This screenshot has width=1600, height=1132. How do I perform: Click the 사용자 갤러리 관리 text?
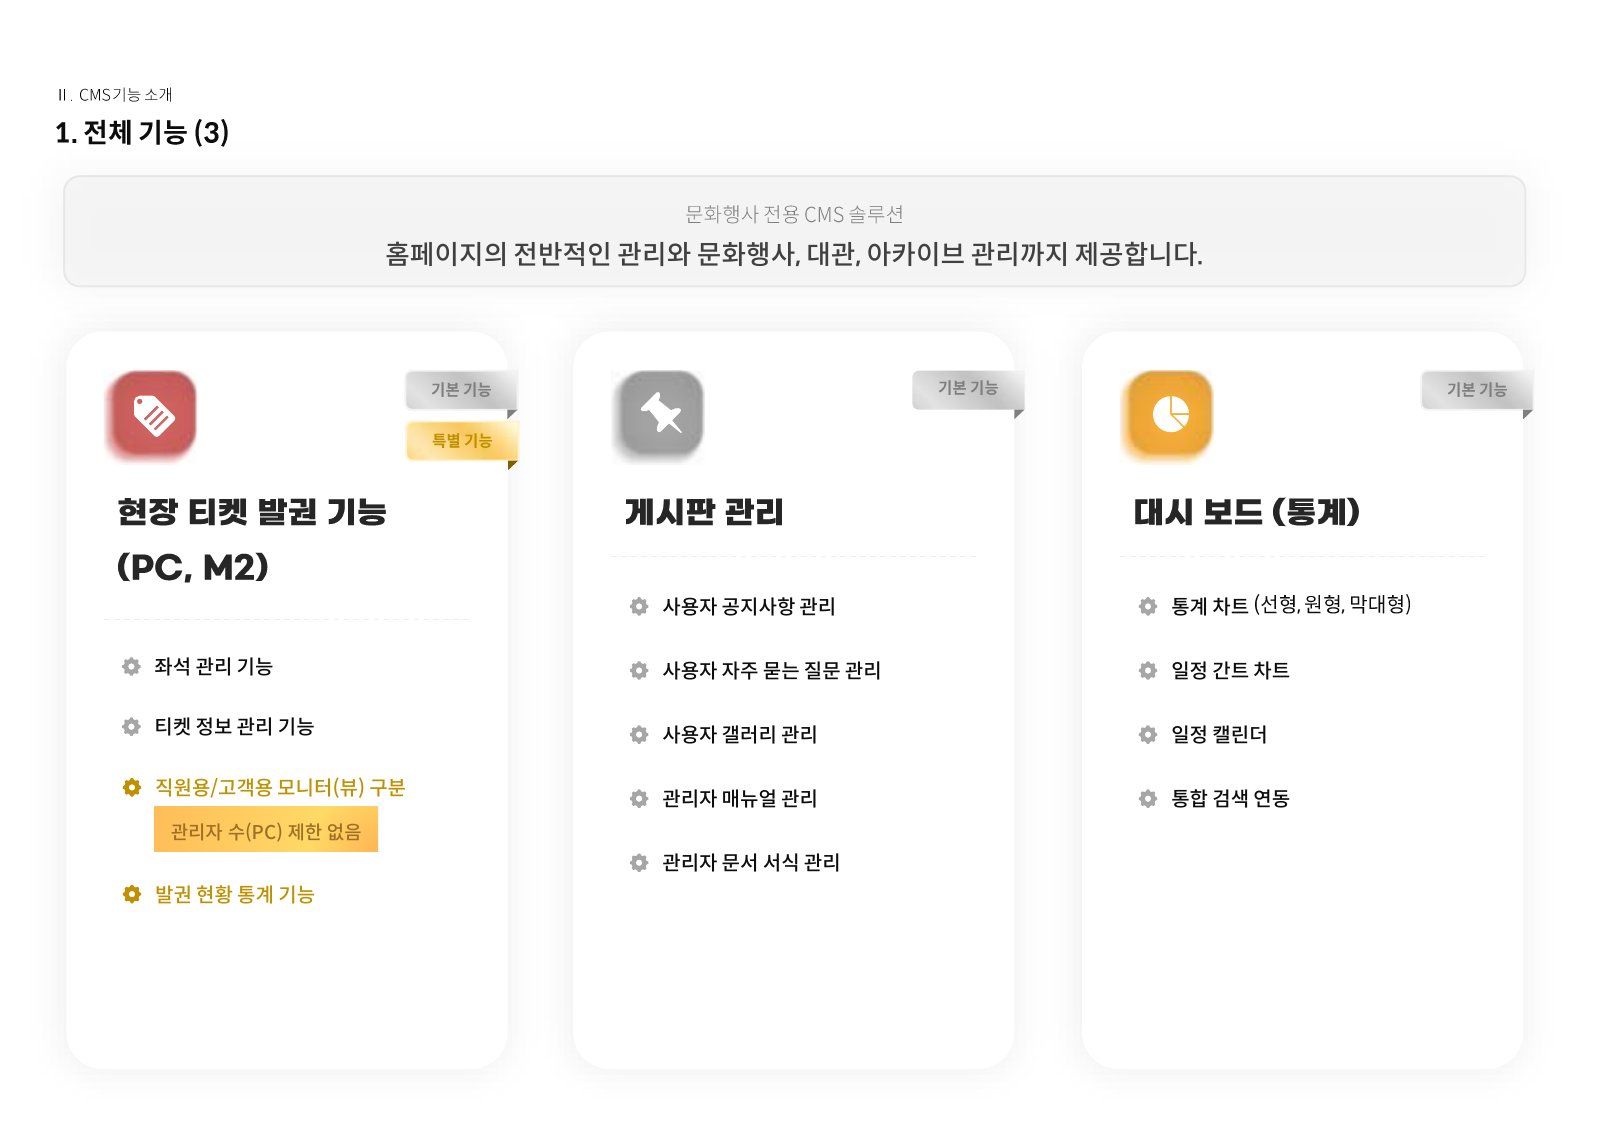coord(740,734)
